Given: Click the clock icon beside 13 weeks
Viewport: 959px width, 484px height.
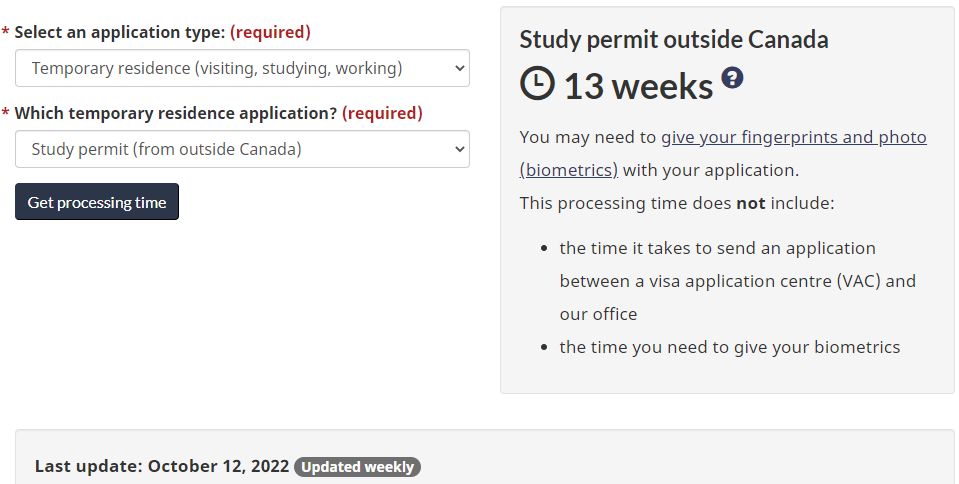Looking at the screenshot, I should point(537,85).
